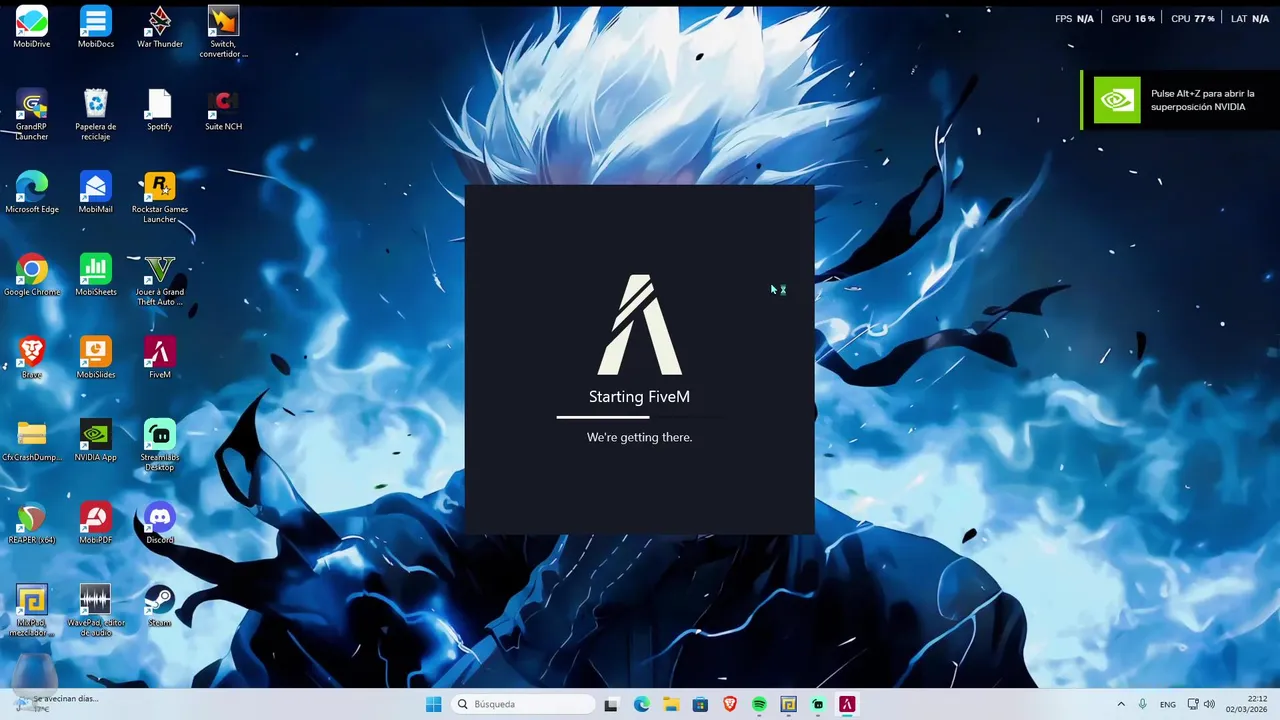Open the MobiDocs desktop shortcut

[x=96, y=27]
